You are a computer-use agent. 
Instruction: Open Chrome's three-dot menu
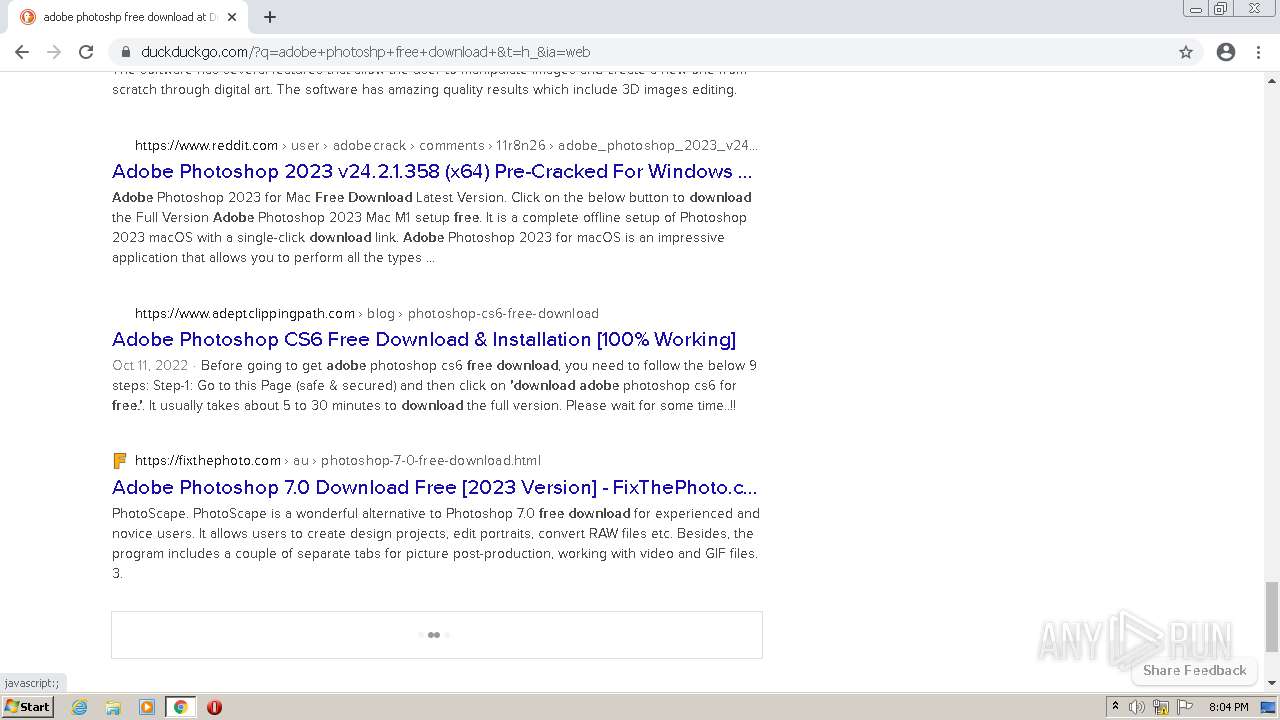(x=1258, y=52)
